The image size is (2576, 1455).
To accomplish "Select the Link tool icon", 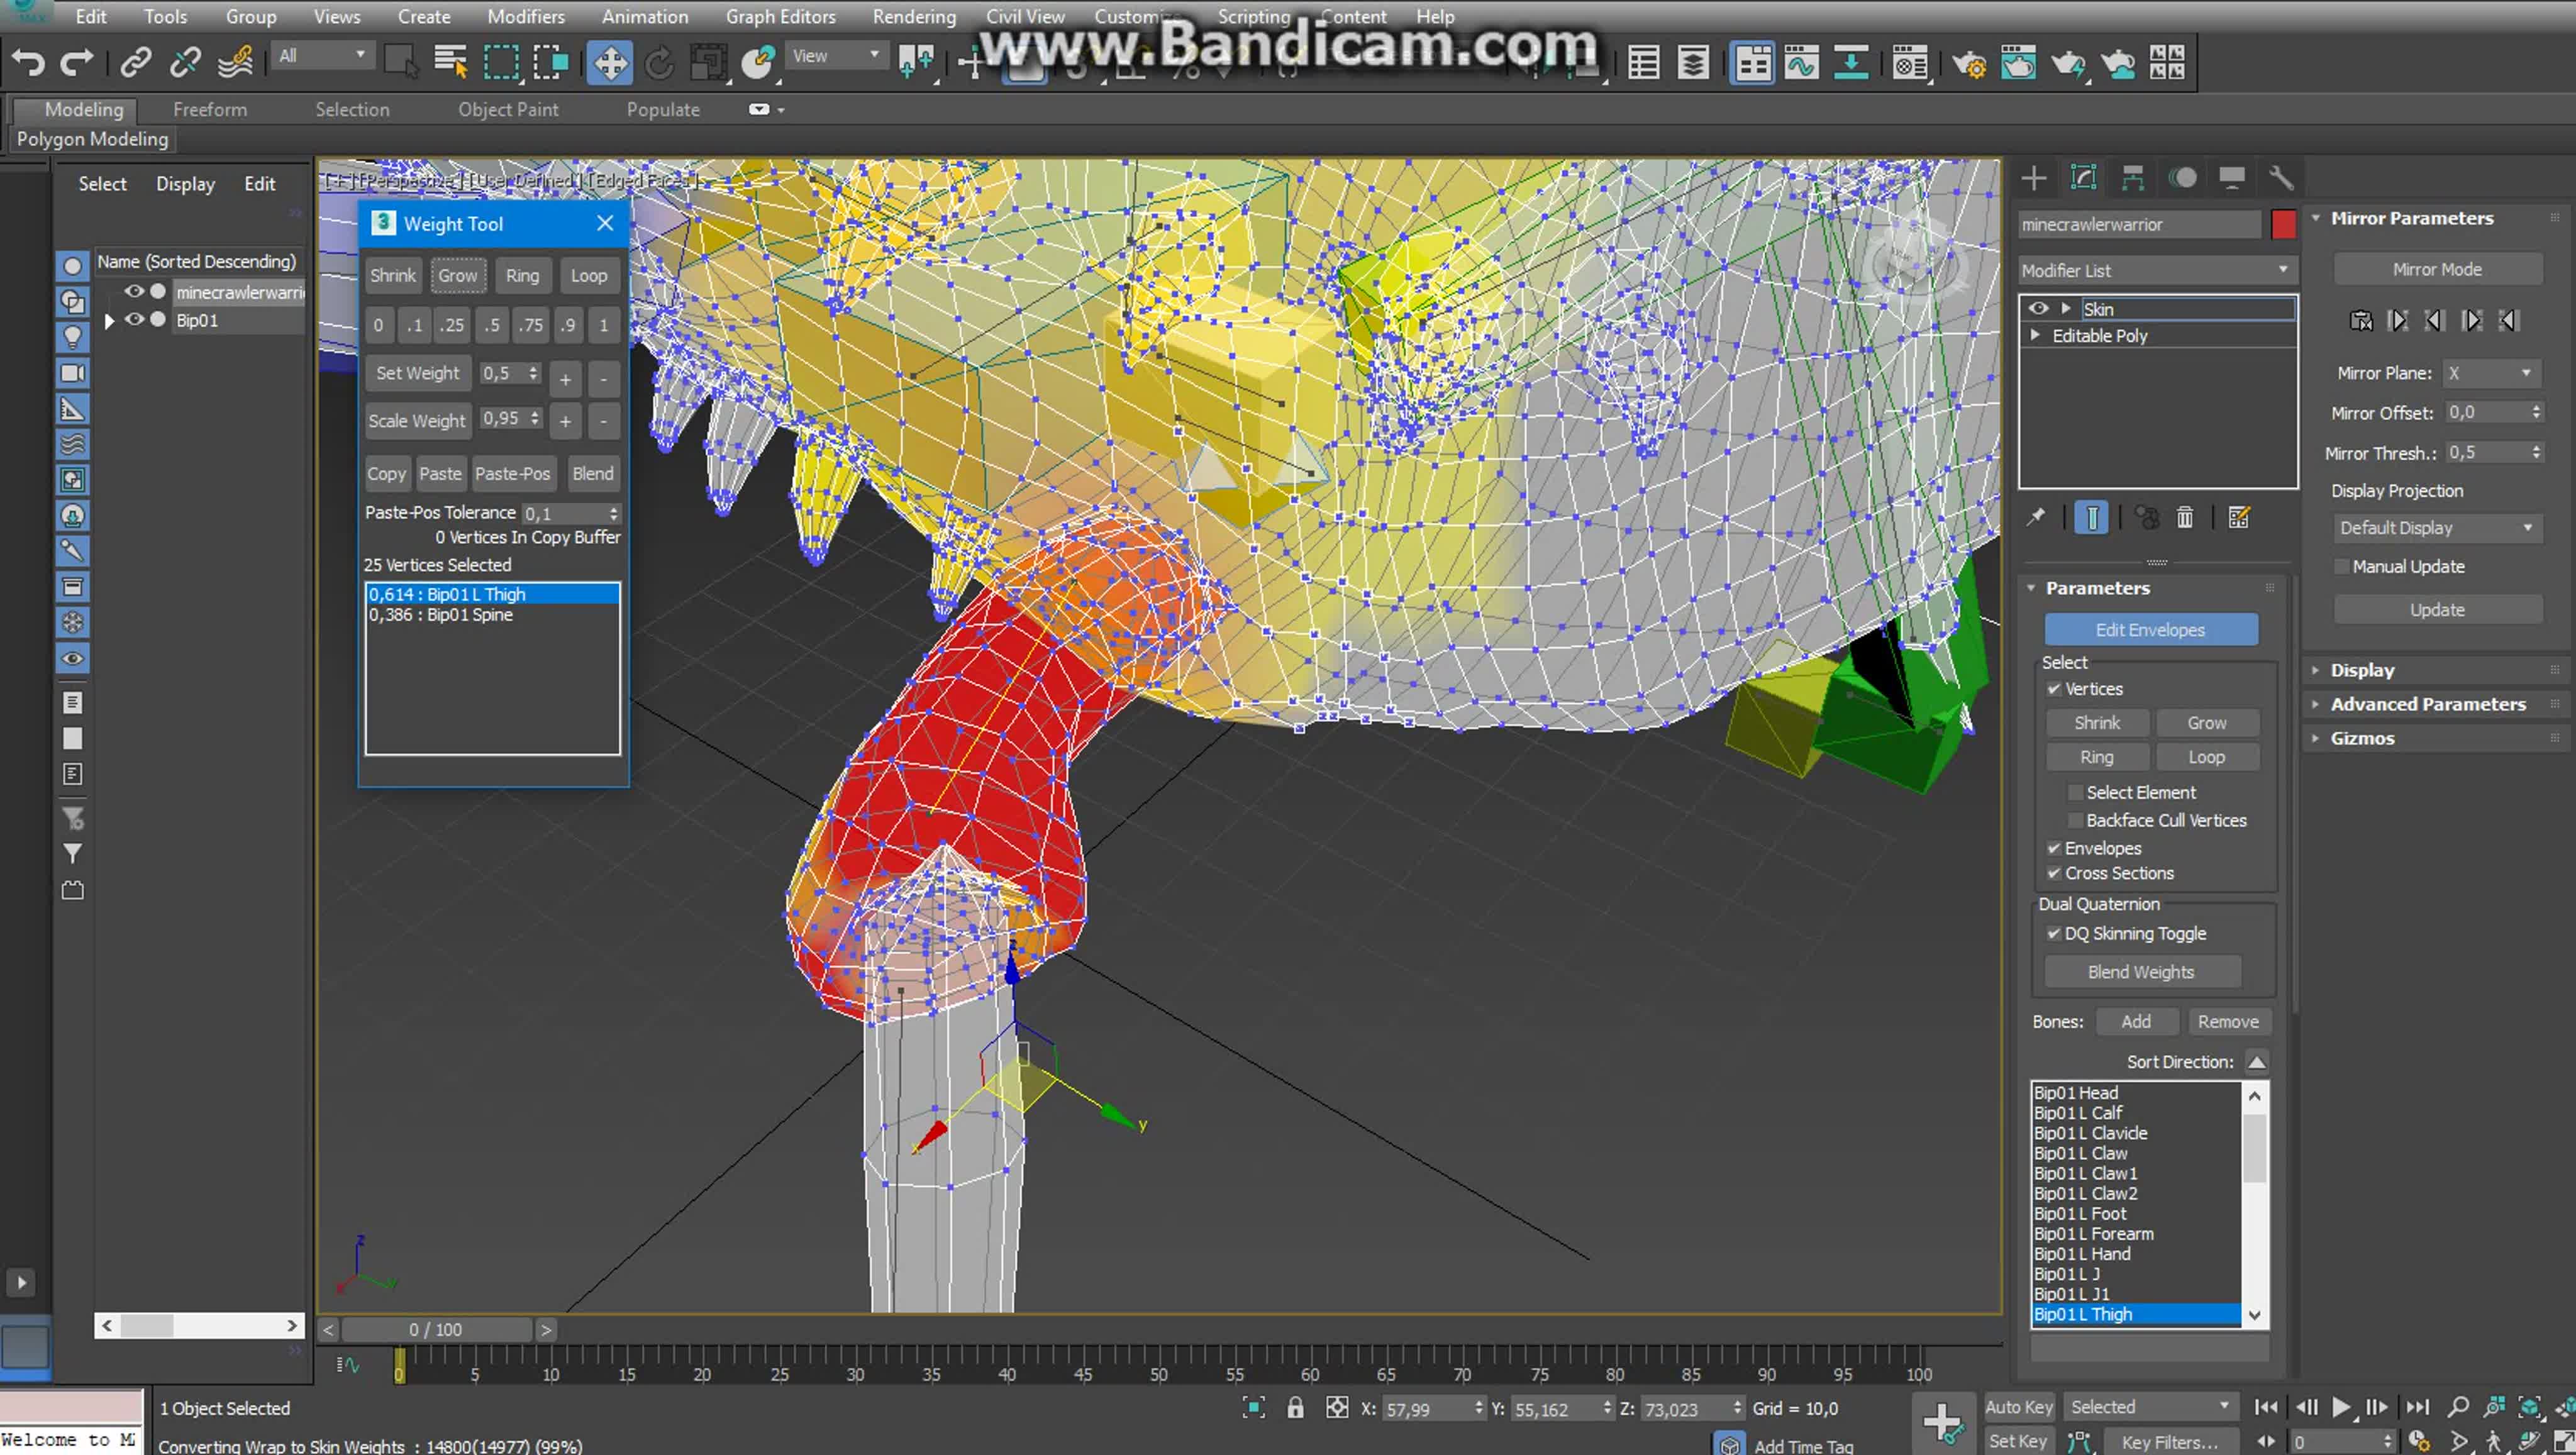I will pos(135,63).
